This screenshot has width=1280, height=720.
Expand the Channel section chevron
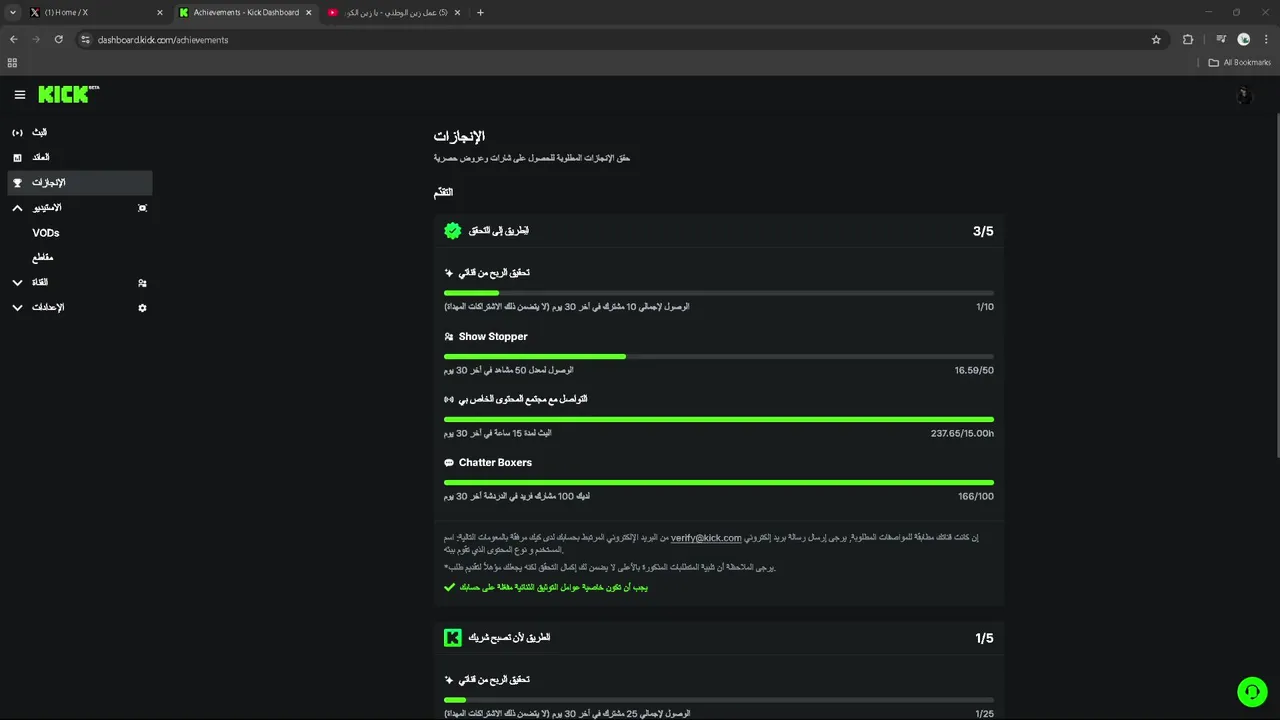(x=17, y=283)
